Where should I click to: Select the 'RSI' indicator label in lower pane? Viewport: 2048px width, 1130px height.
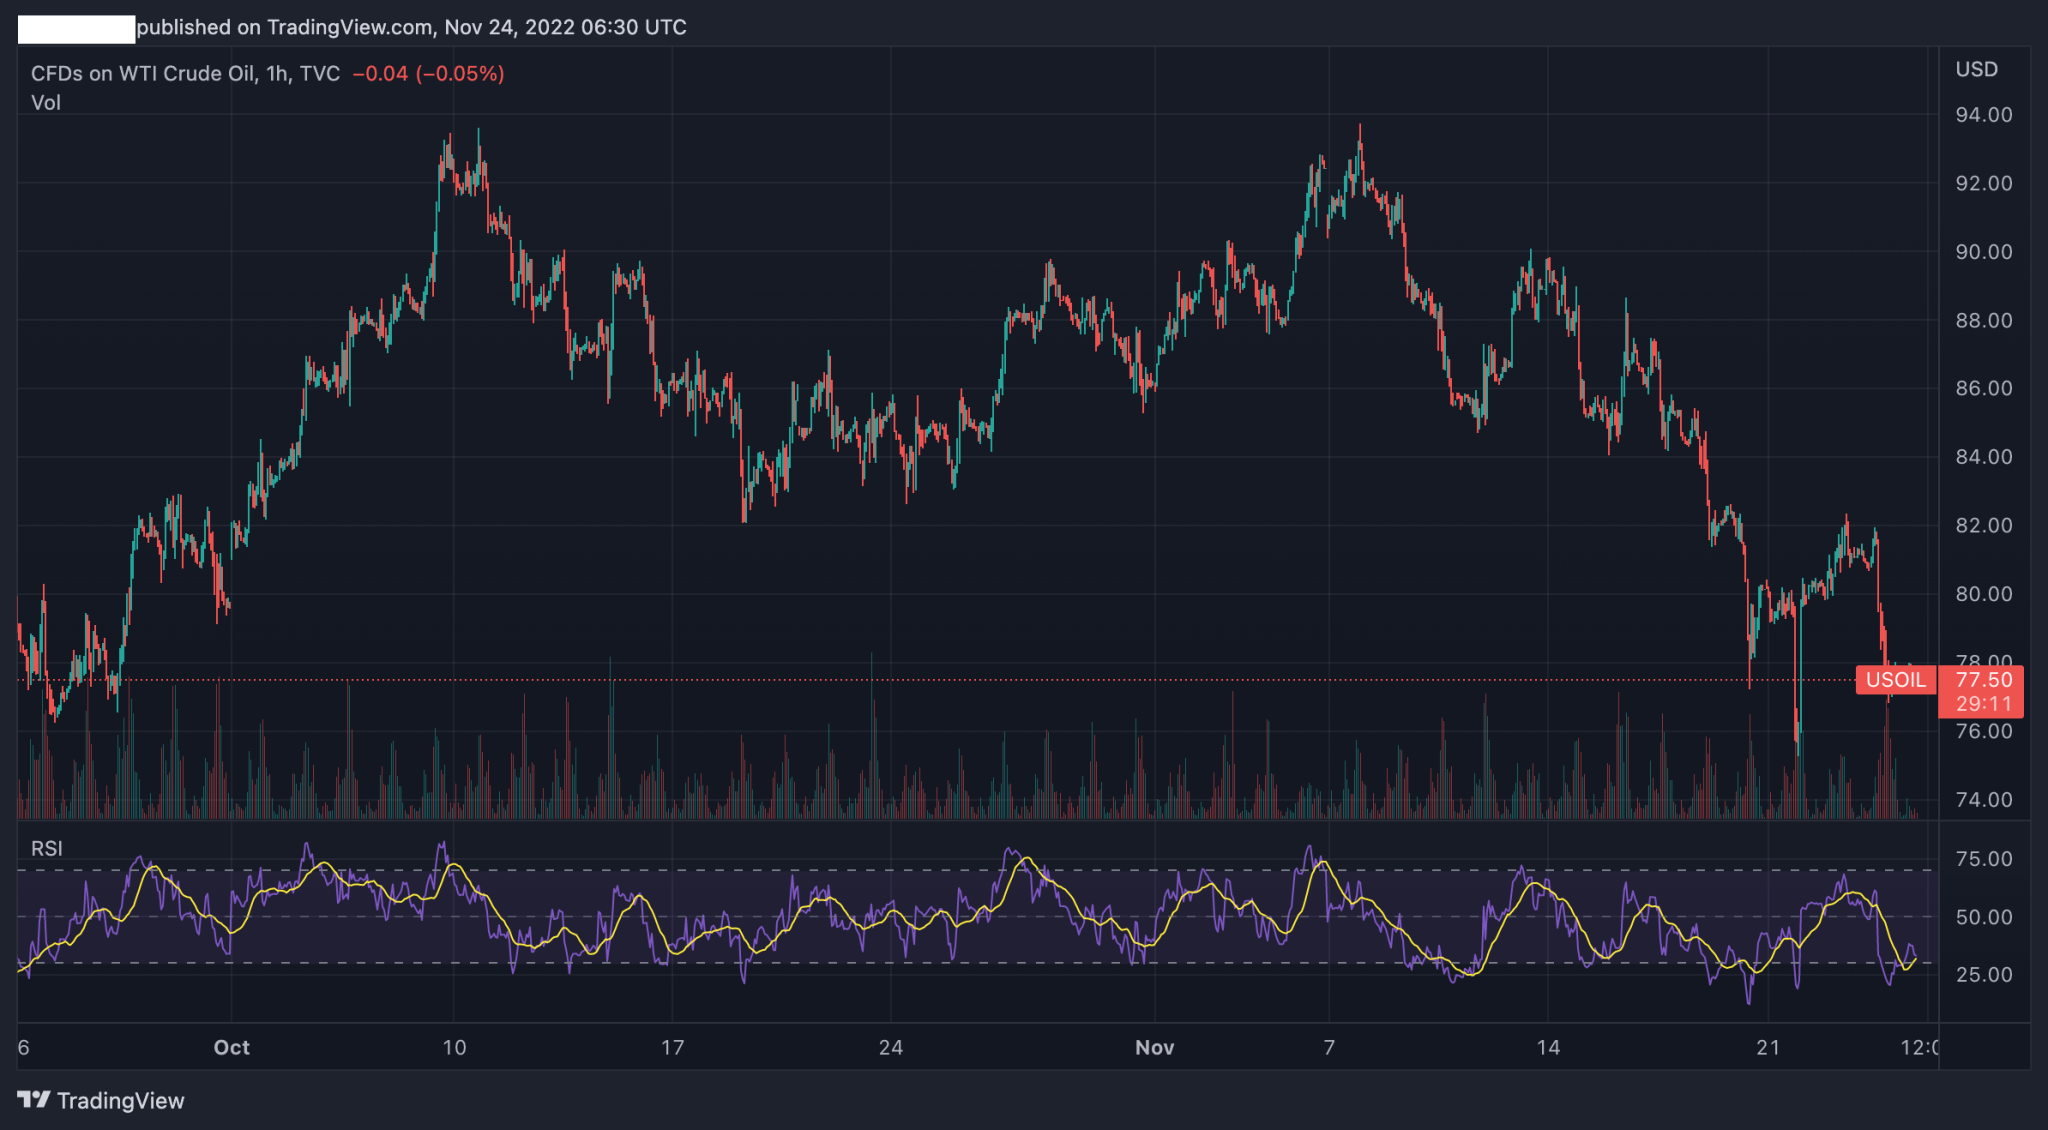(x=45, y=848)
